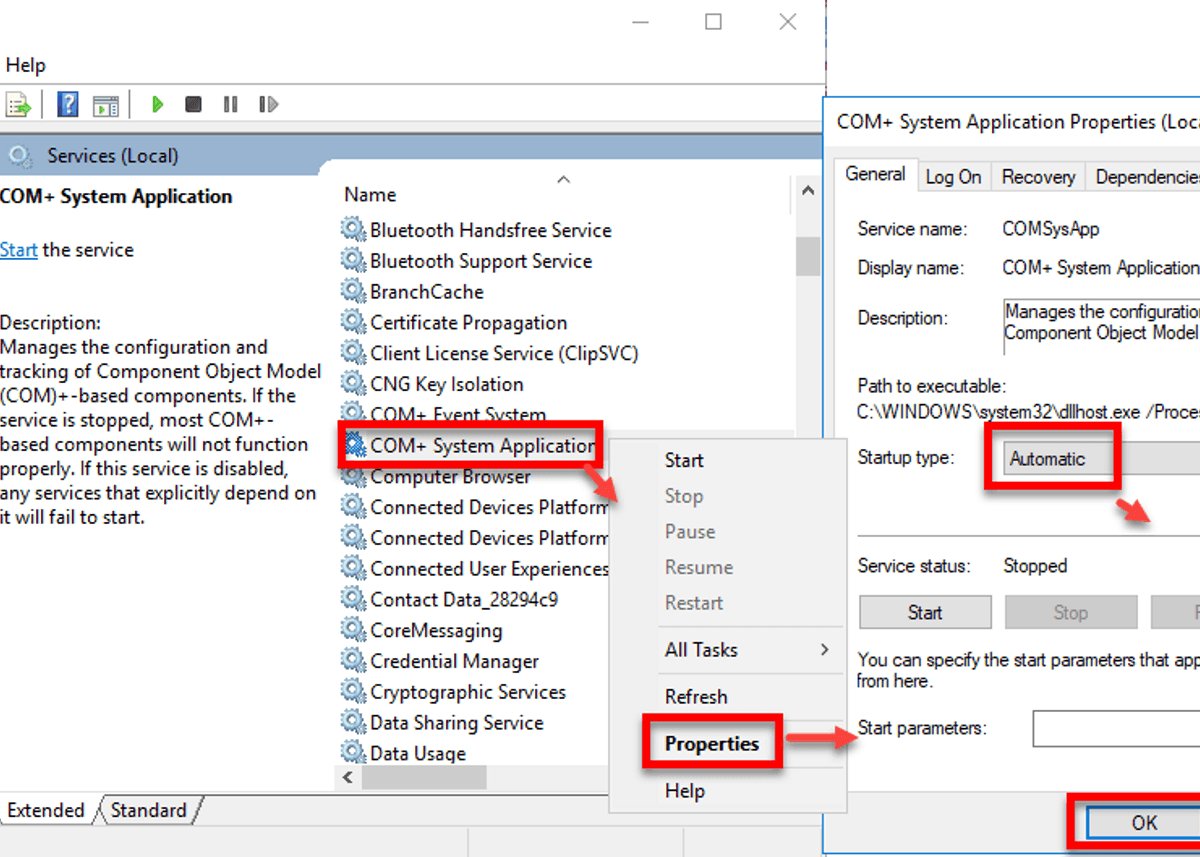Click gear icon beside Certificate Propagation
The image size is (1200, 857).
[354, 323]
